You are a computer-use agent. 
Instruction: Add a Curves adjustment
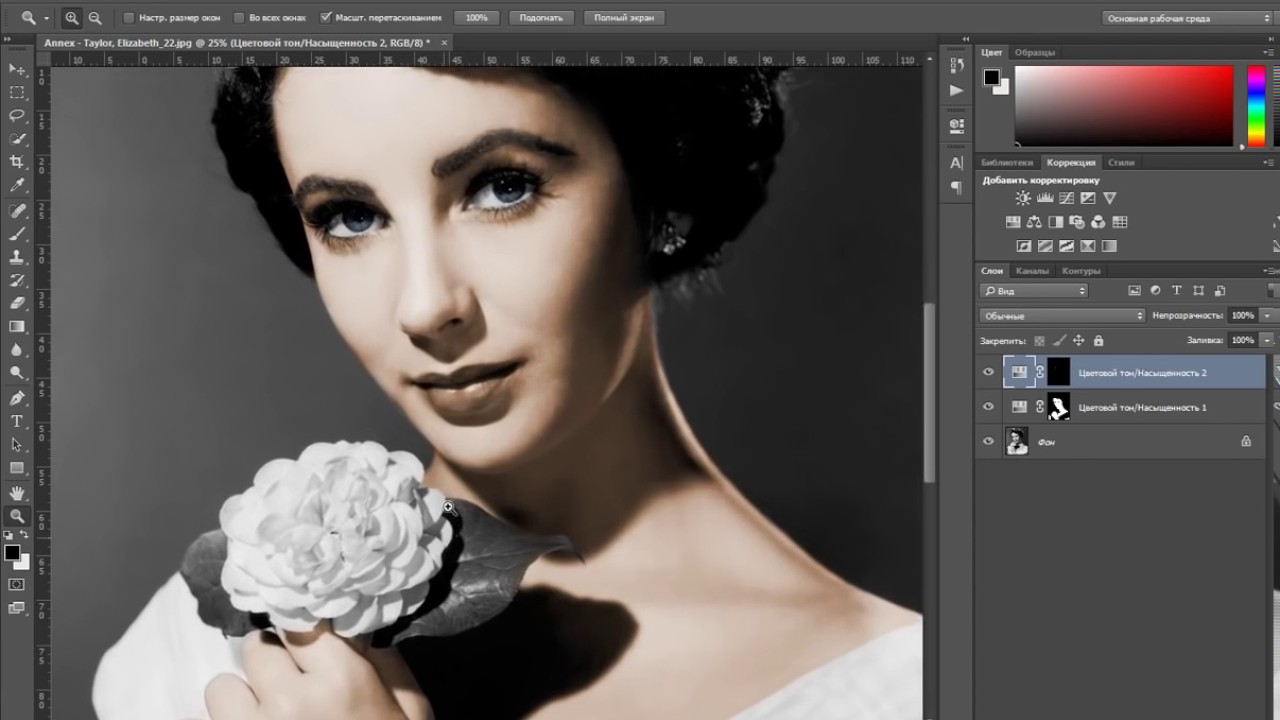1066,198
